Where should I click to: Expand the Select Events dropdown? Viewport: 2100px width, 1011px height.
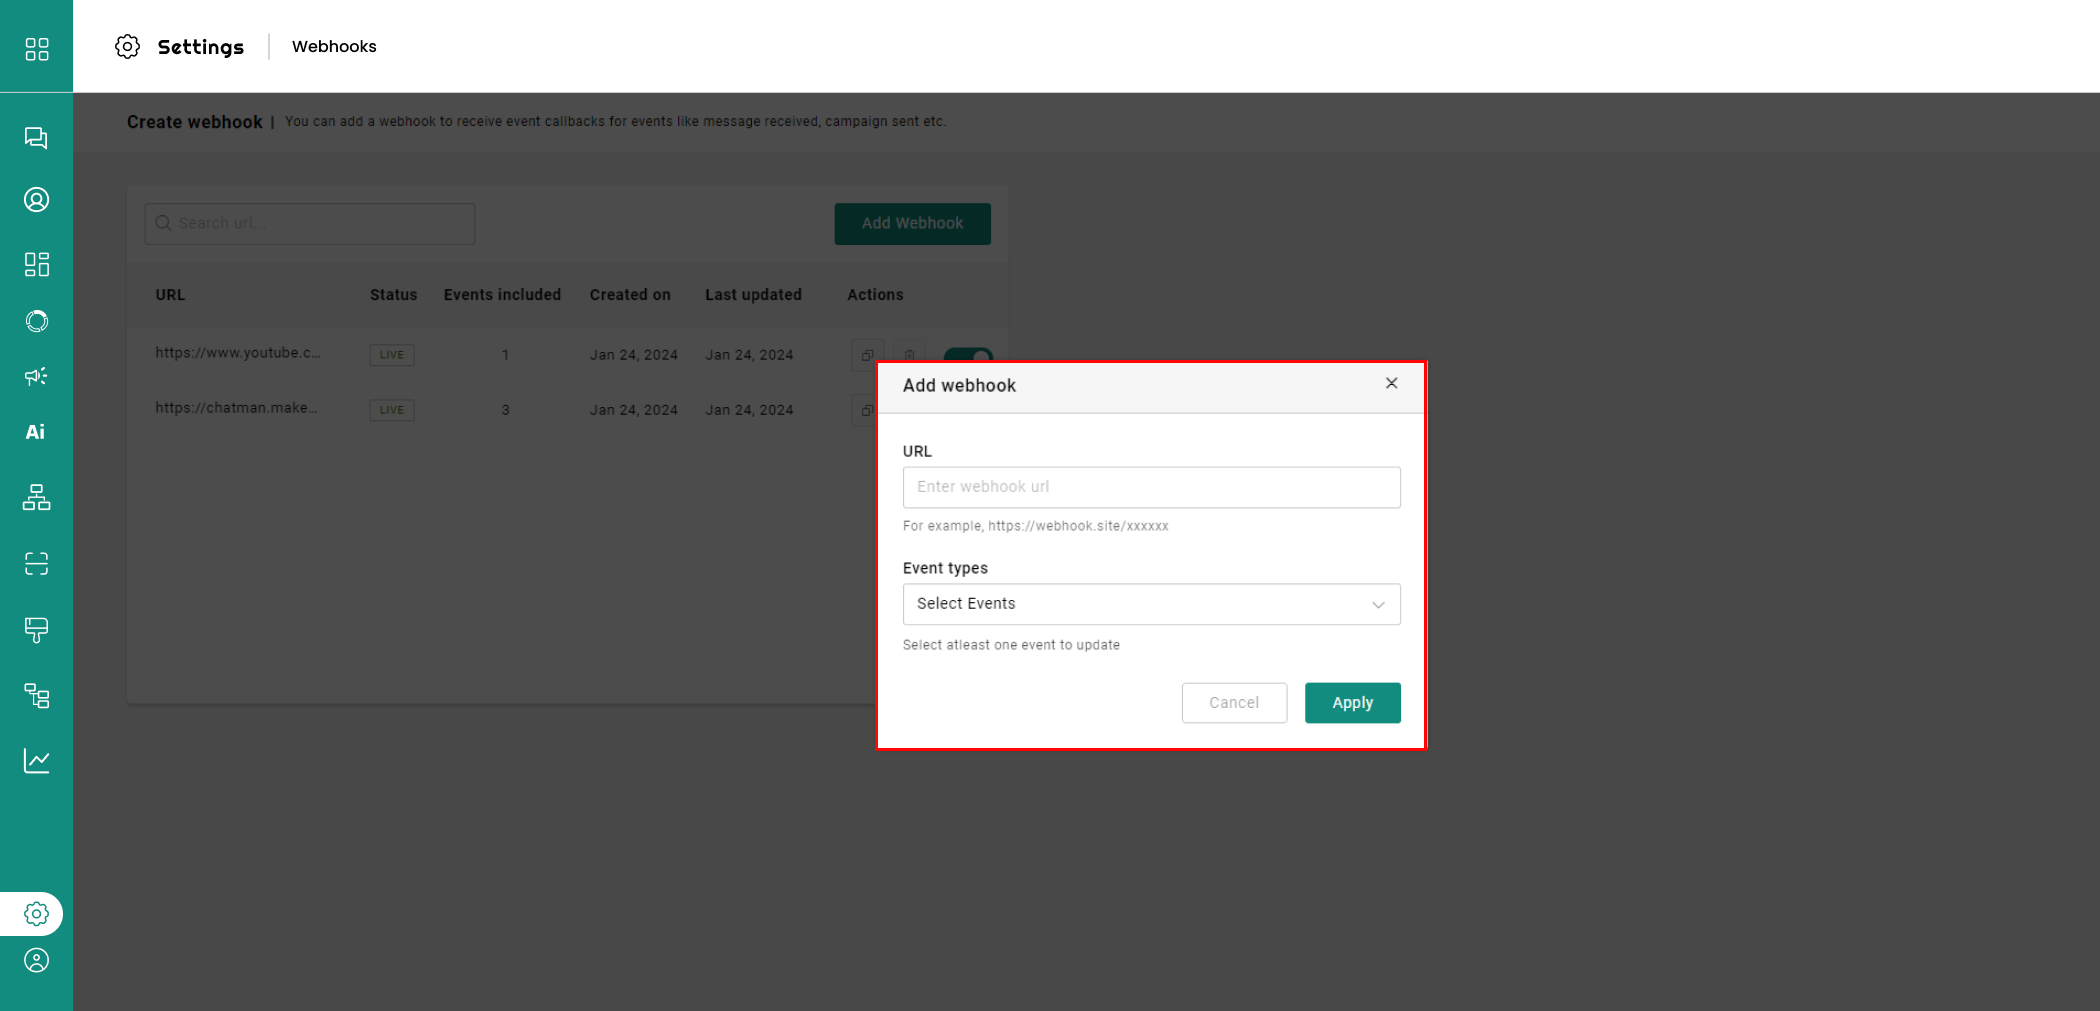tap(1150, 604)
